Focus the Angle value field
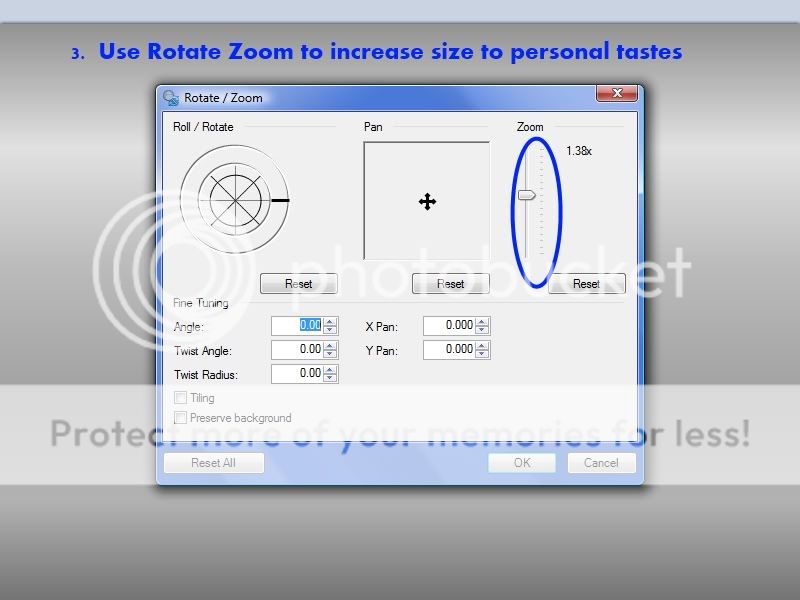Screen dimensions: 800x600 [297, 325]
